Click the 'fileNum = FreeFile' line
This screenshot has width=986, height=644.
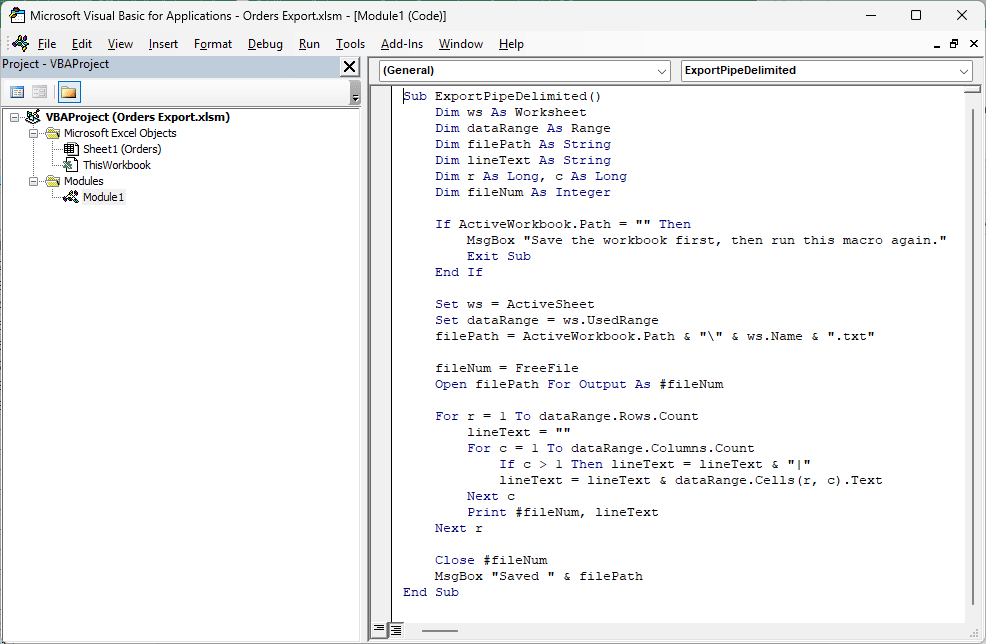(507, 369)
